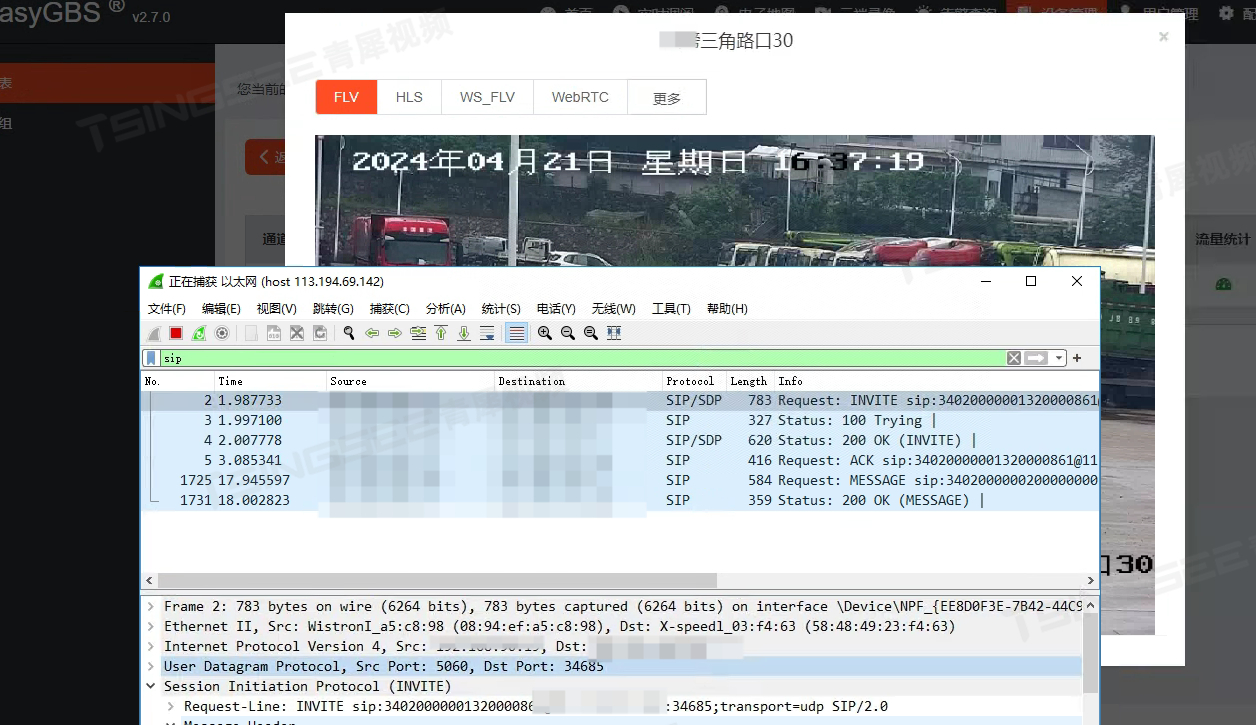Image resolution: width=1256 pixels, height=725 pixels.
Task: Open the 工具(T) menu
Action: (671, 309)
